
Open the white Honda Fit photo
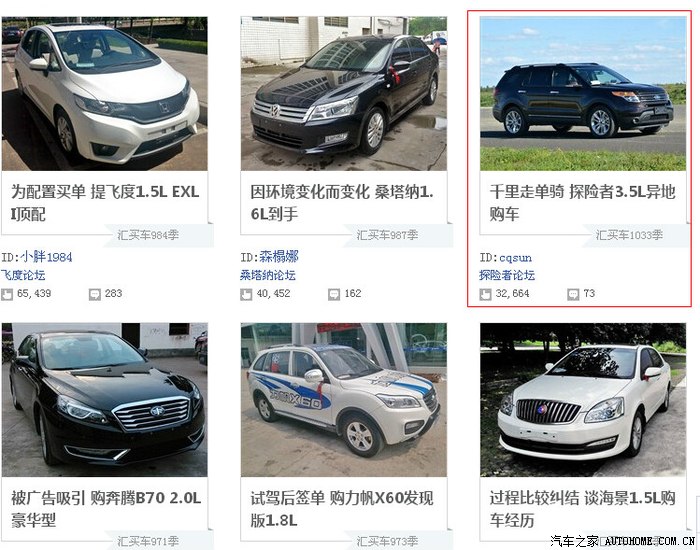tap(104, 94)
